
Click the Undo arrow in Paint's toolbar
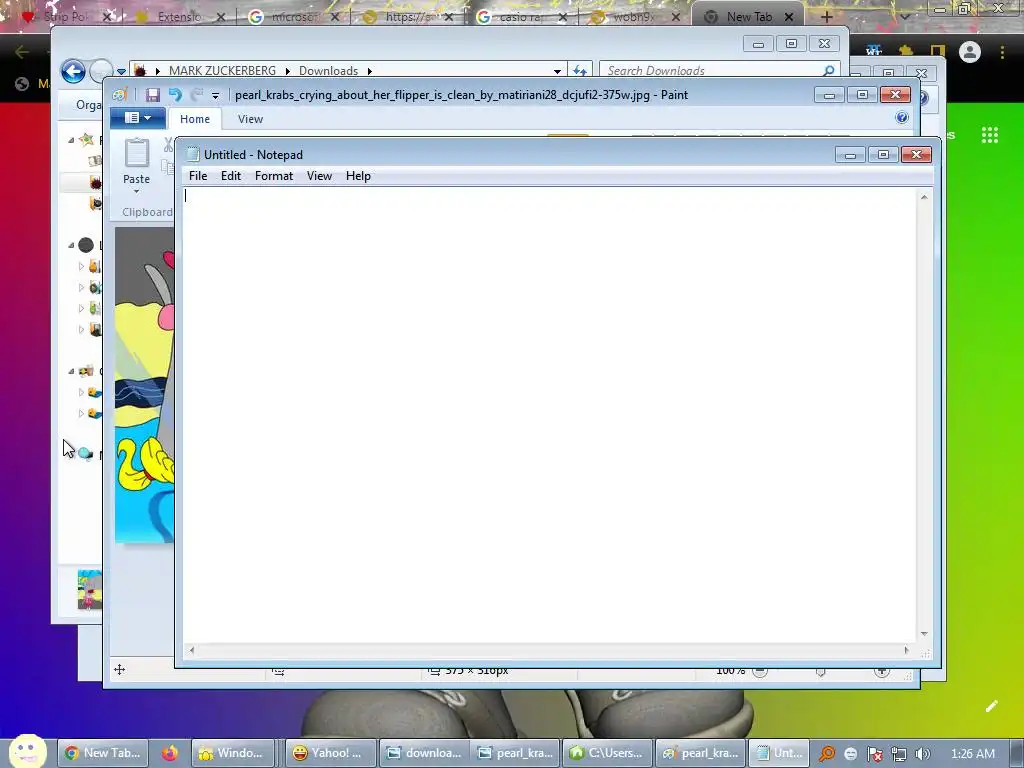[x=175, y=95]
